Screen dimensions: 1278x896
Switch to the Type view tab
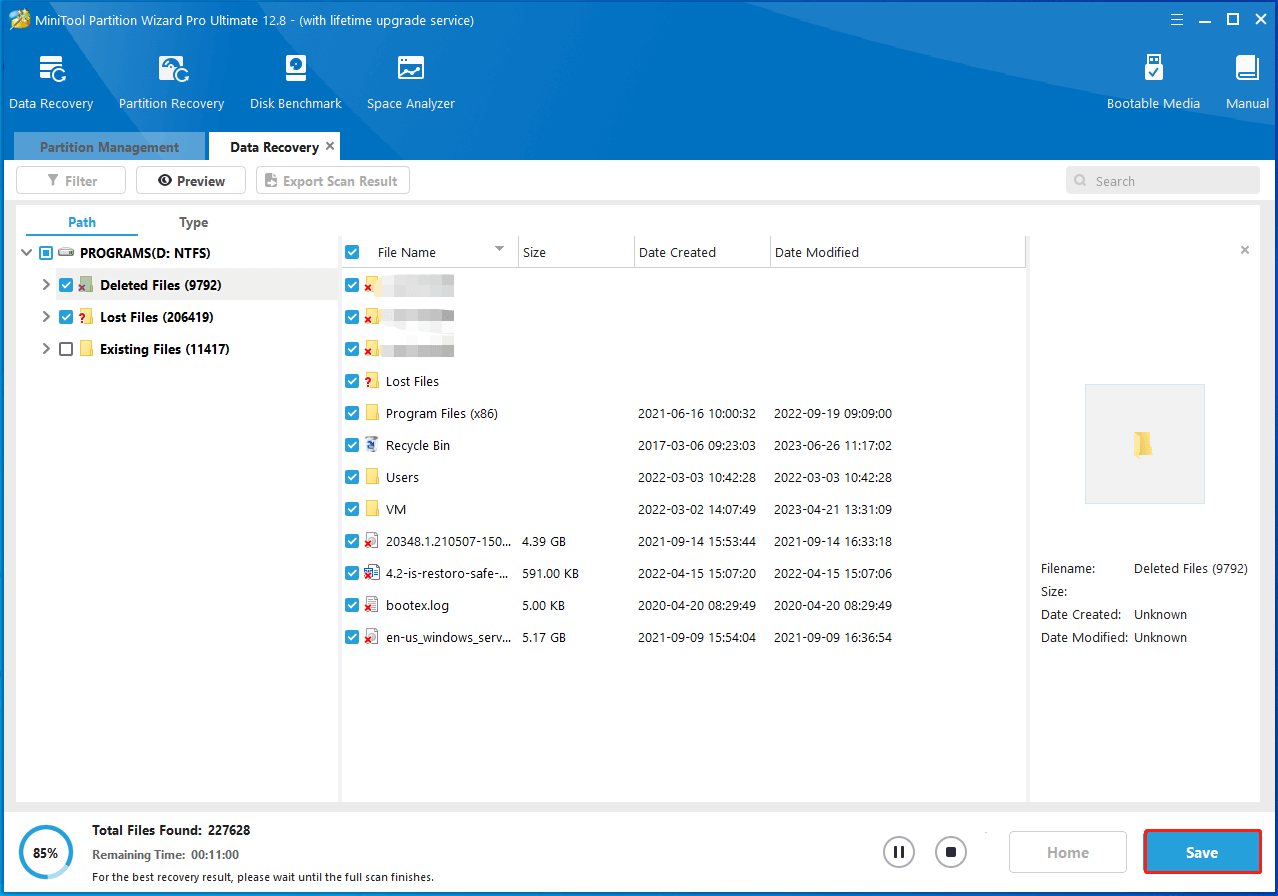pos(194,222)
